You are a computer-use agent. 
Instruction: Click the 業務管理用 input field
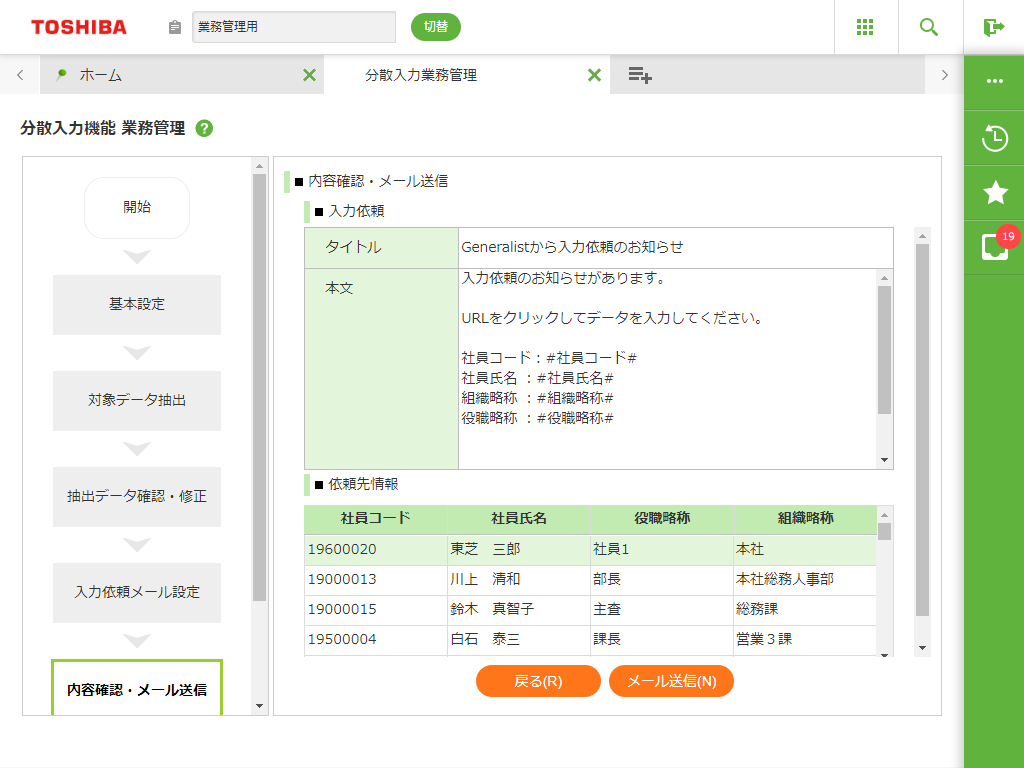[293, 27]
